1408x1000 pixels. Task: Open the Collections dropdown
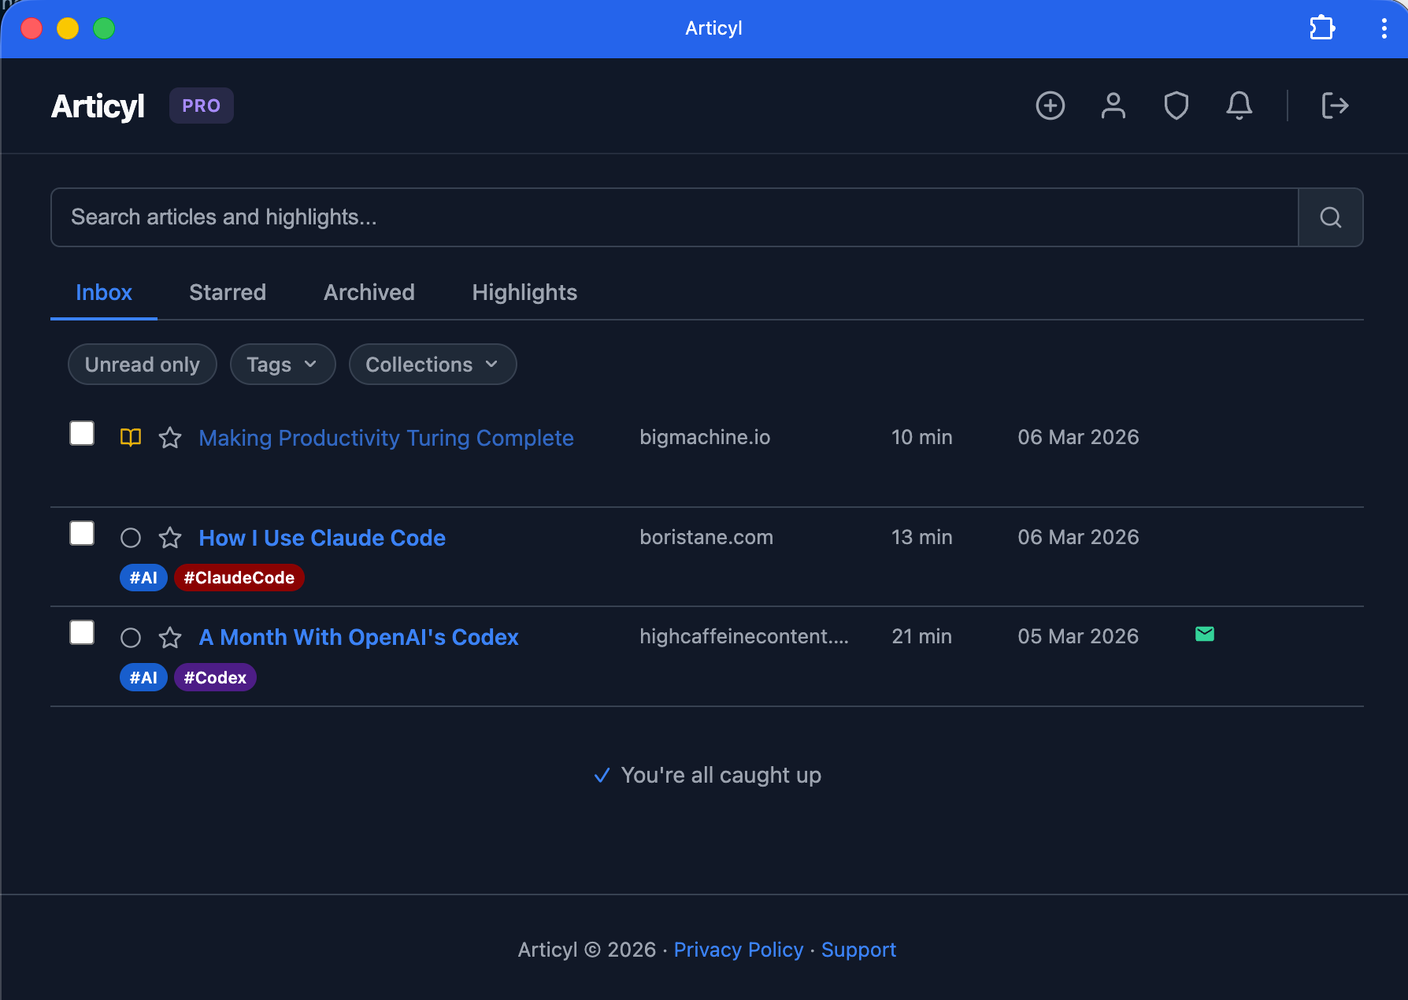tap(432, 365)
